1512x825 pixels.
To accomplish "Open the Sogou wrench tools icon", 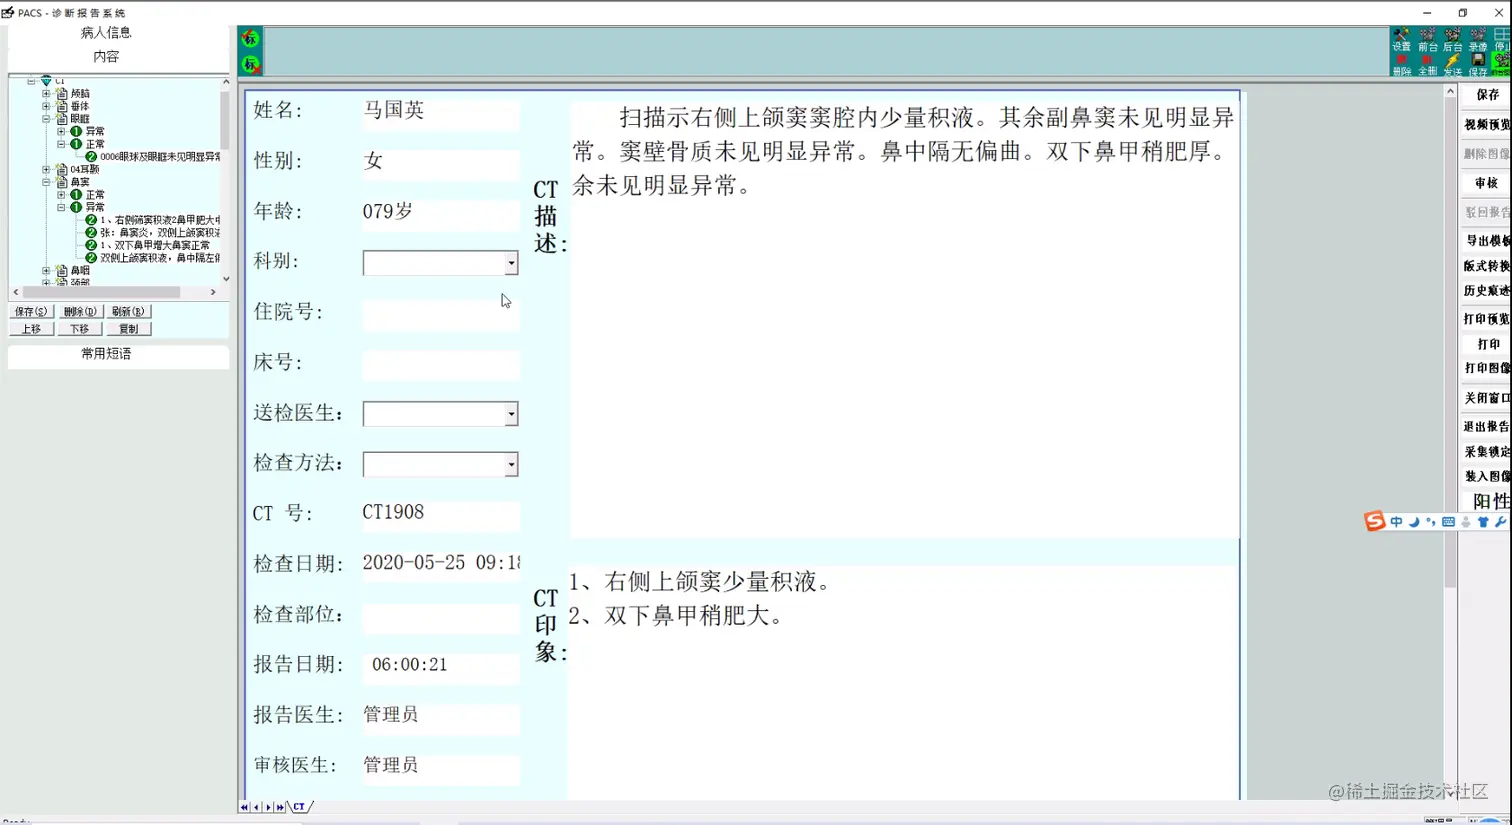I will point(1500,522).
